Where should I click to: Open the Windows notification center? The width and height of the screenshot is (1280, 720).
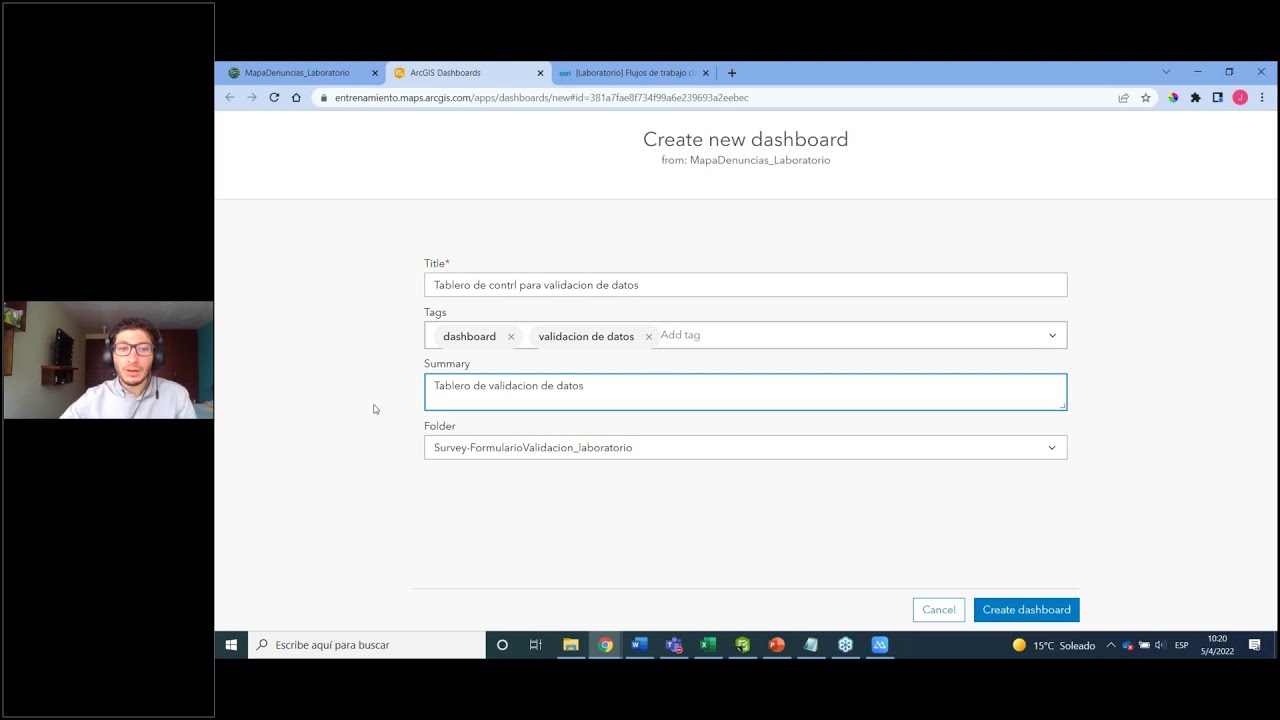[x=1255, y=645]
